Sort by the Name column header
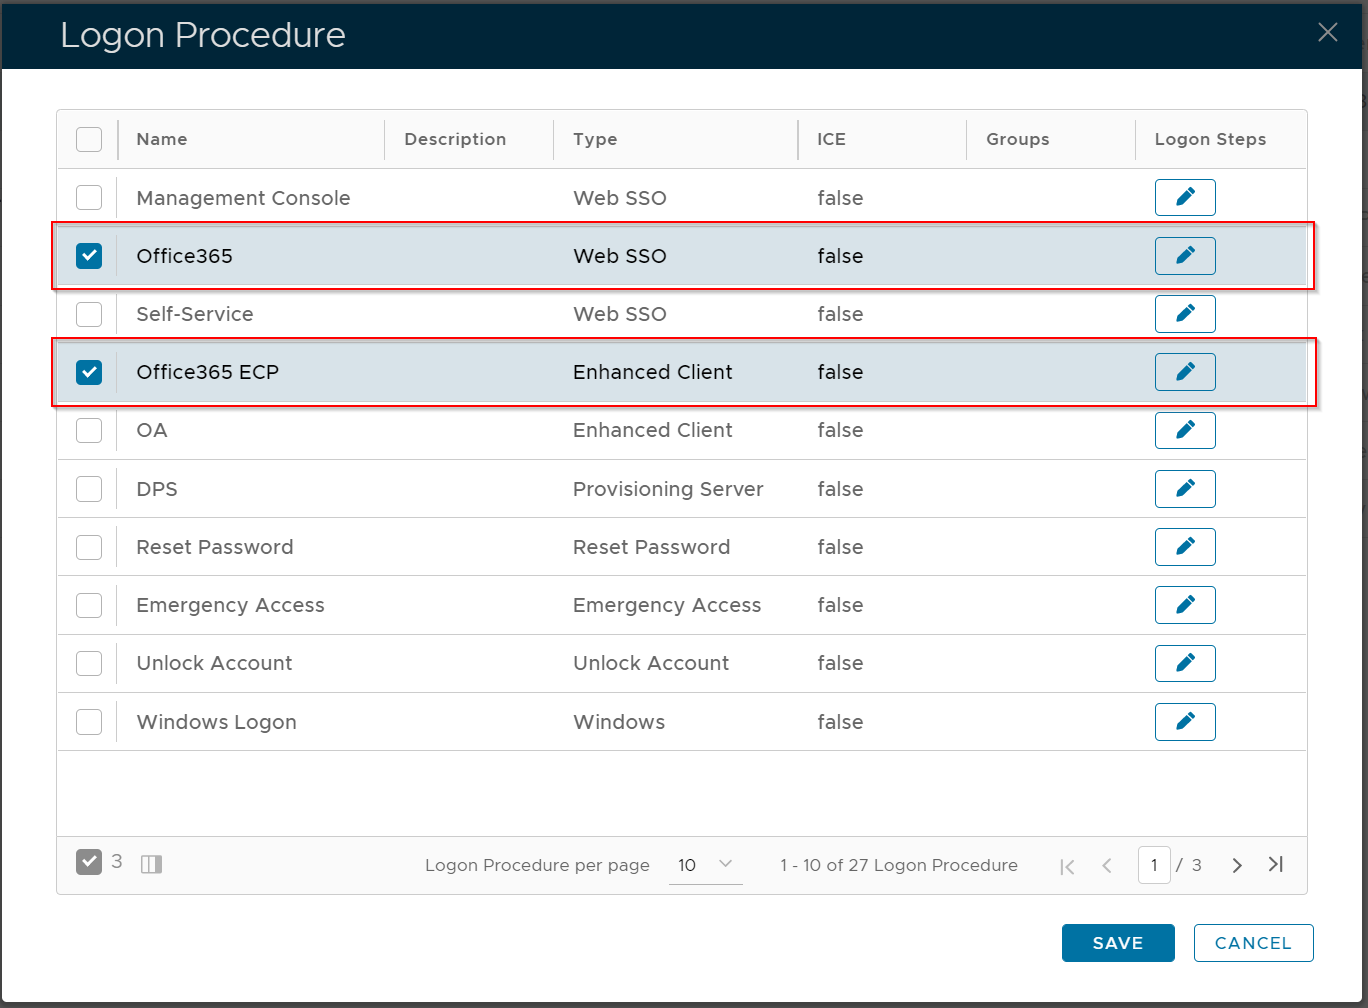The image size is (1368, 1008). [x=162, y=139]
